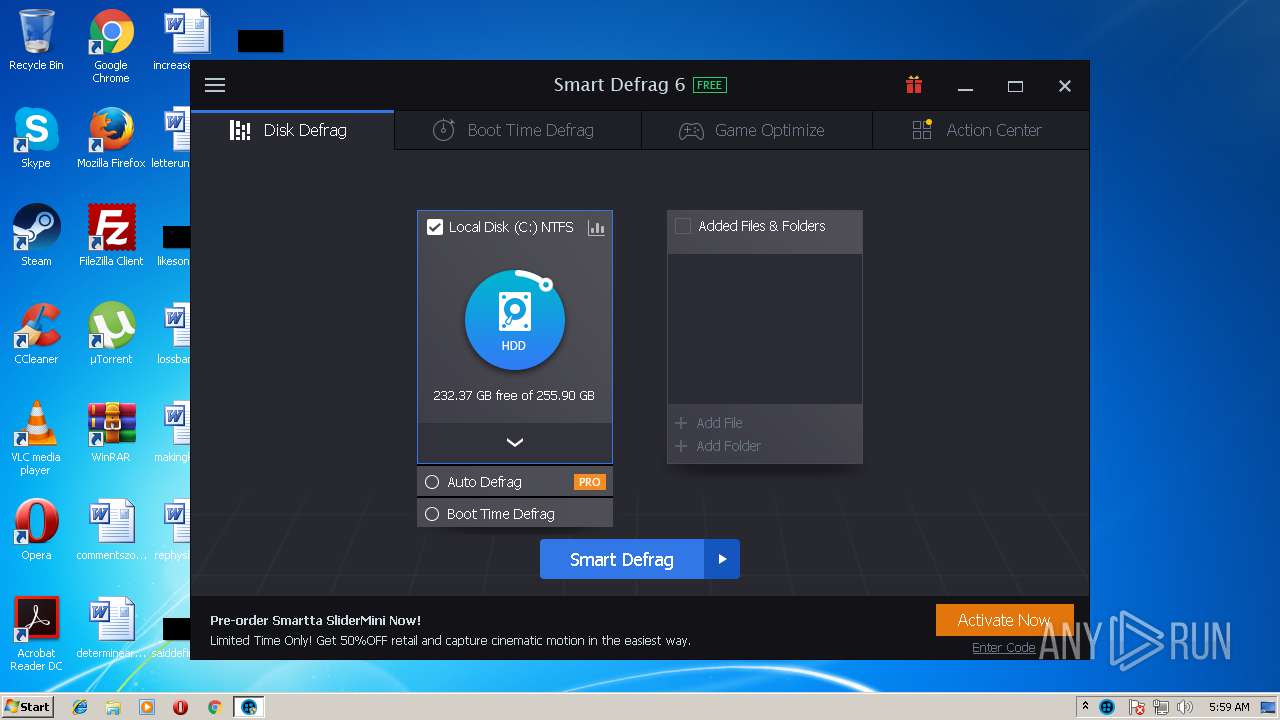Screen dimensions: 1280x720
Task: Open Skype desktop shortcut
Action: click(36, 139)
